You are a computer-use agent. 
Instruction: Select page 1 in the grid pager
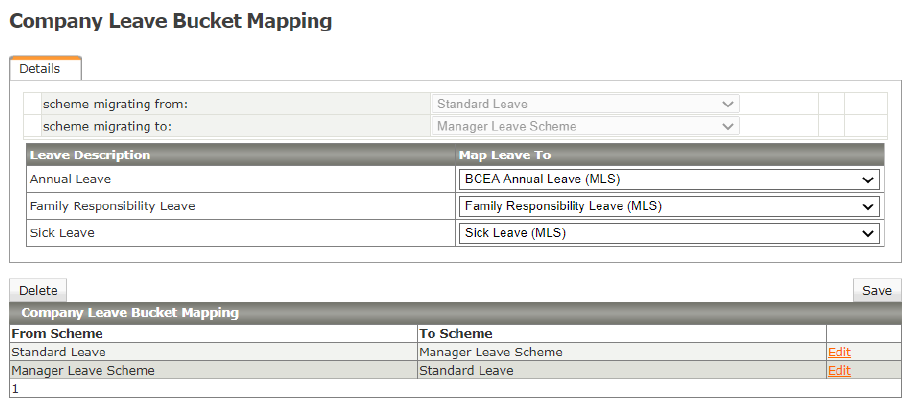coord(15,389)
